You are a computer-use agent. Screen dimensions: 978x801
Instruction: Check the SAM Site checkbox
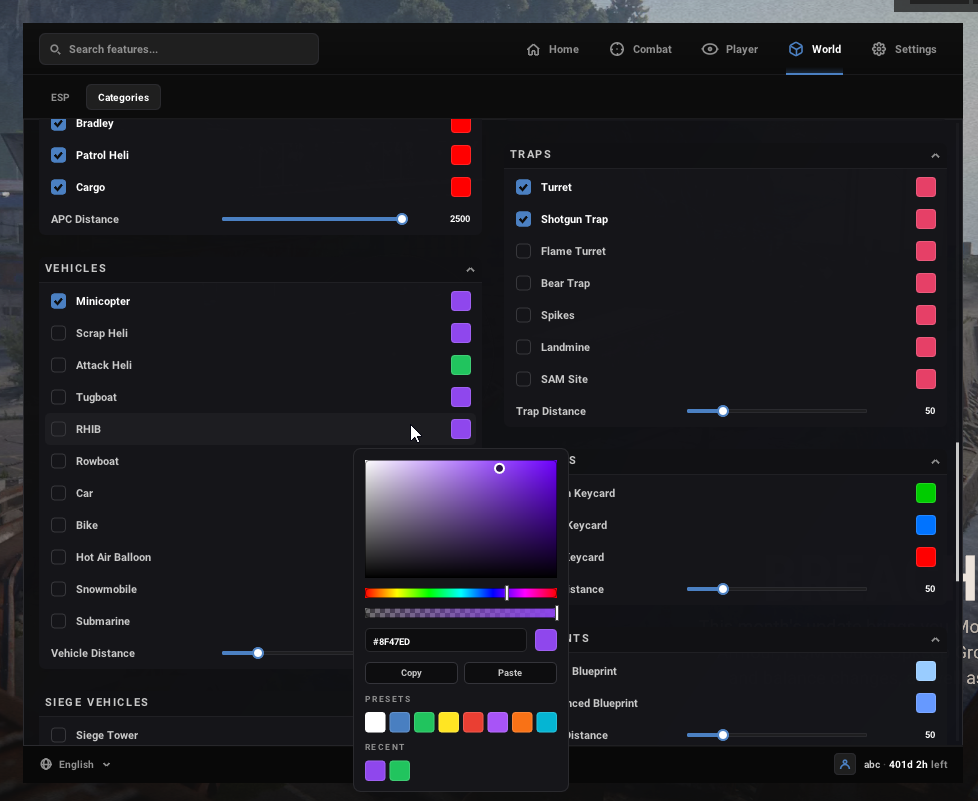pyautogui.click(x=523, y=379)
